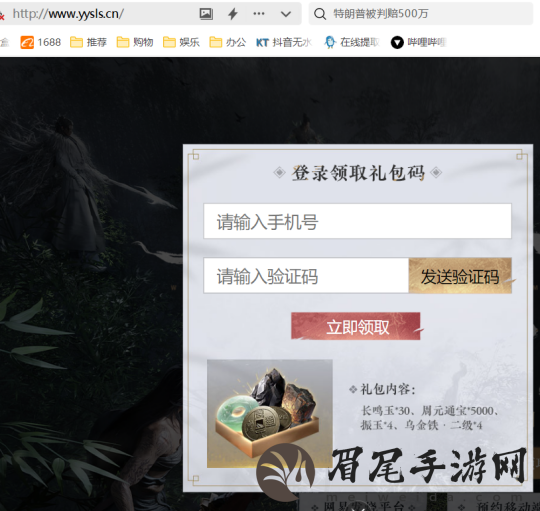Click the search magnifier icon

coord(320,14)
